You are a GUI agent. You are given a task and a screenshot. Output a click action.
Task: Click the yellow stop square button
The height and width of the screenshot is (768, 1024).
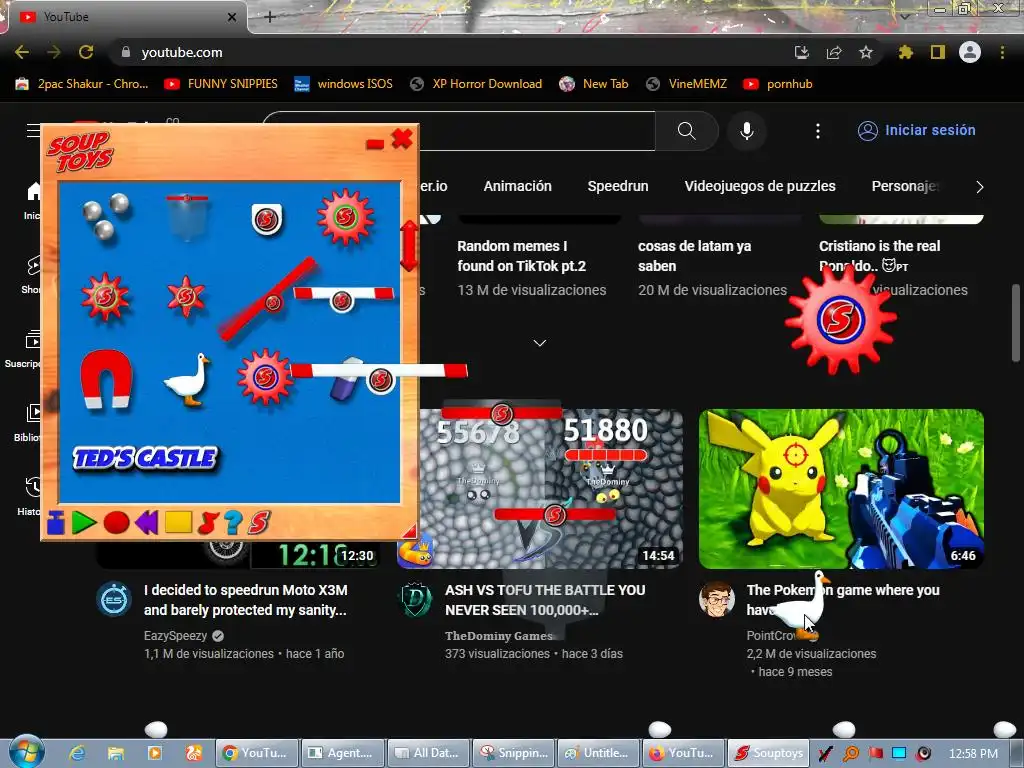click(178, 522)
